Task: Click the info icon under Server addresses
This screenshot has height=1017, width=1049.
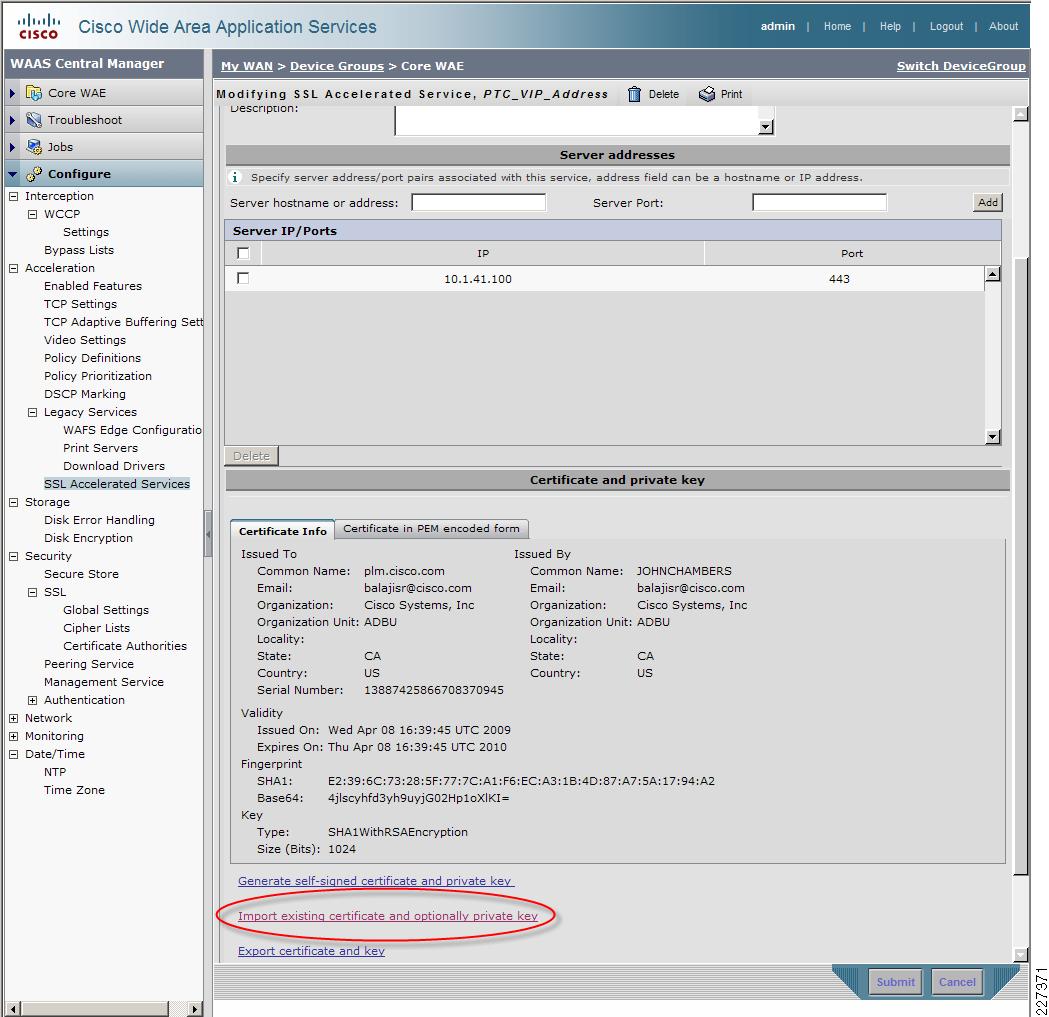Action: (x=235, y=177)
